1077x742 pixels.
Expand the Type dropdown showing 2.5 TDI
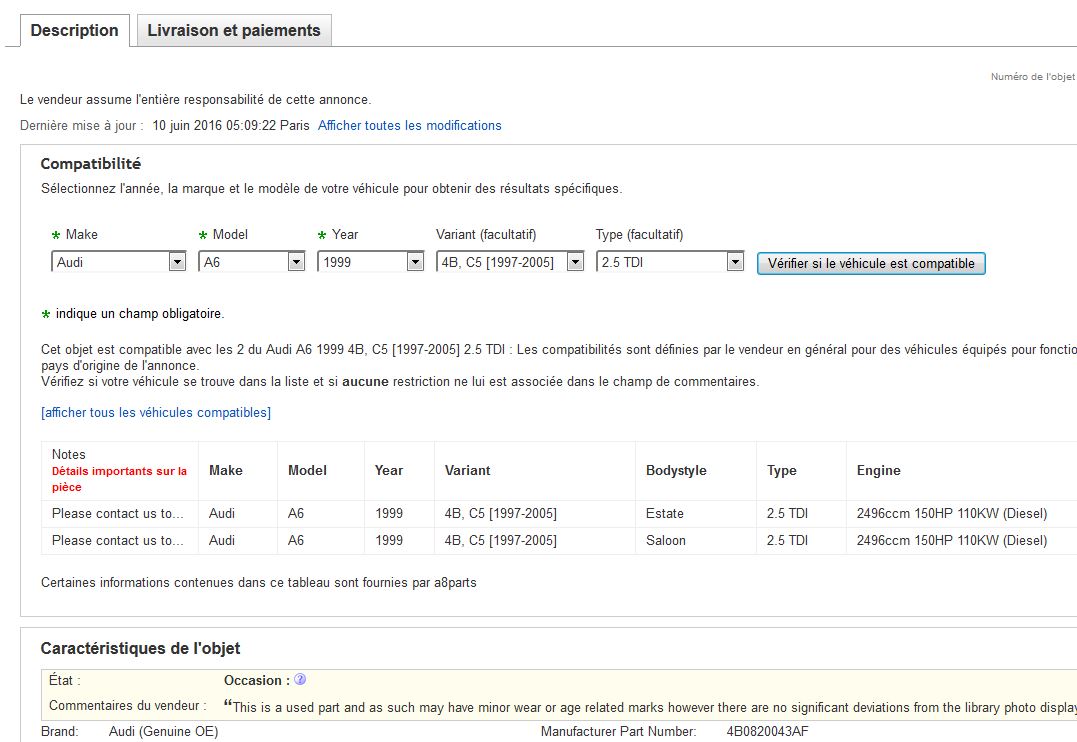point(670,262)
